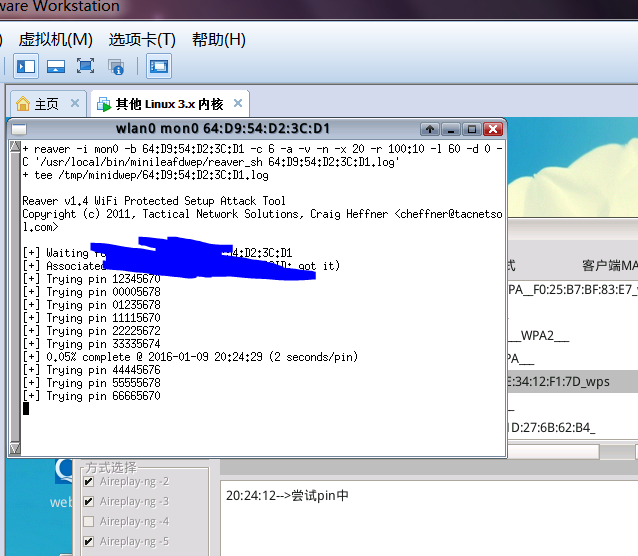Screen dimensions: 638x556
Task: Switch to 其他 Linux 3.x 内核 tab
Action: click(170, 104)
